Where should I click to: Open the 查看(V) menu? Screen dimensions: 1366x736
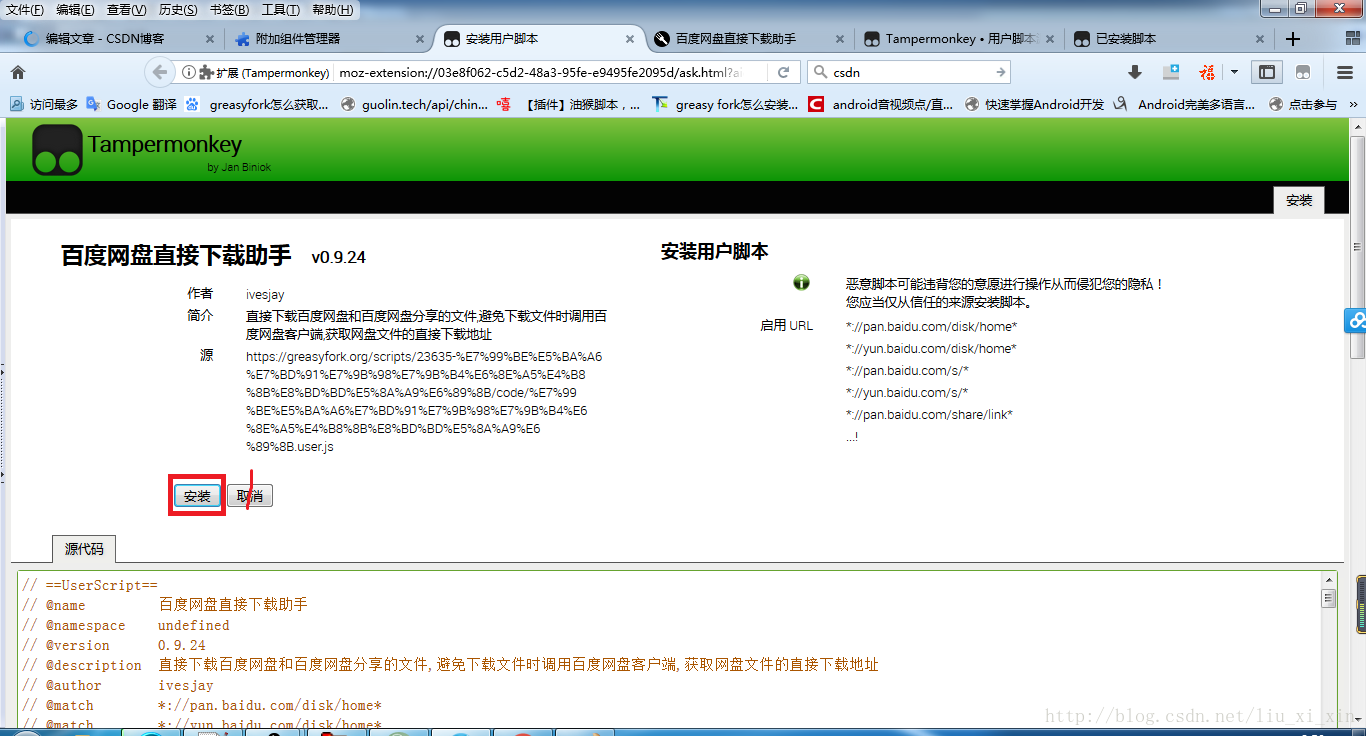click(126, 10)
